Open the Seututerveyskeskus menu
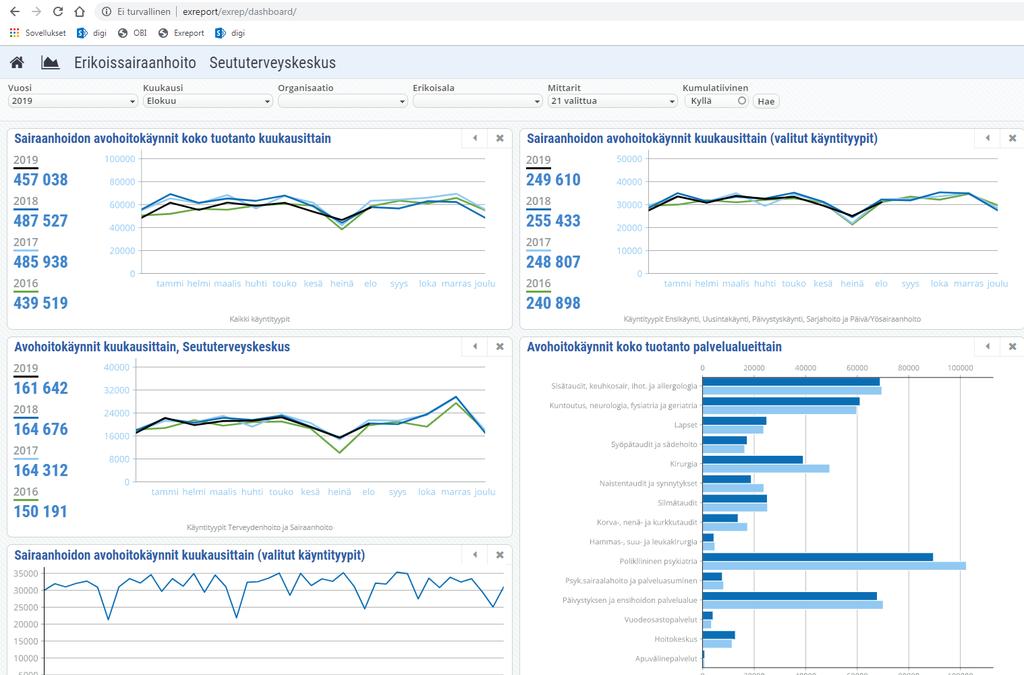Screen dimensions: 1024x675 pyautogui.click(x=272, y=63)
